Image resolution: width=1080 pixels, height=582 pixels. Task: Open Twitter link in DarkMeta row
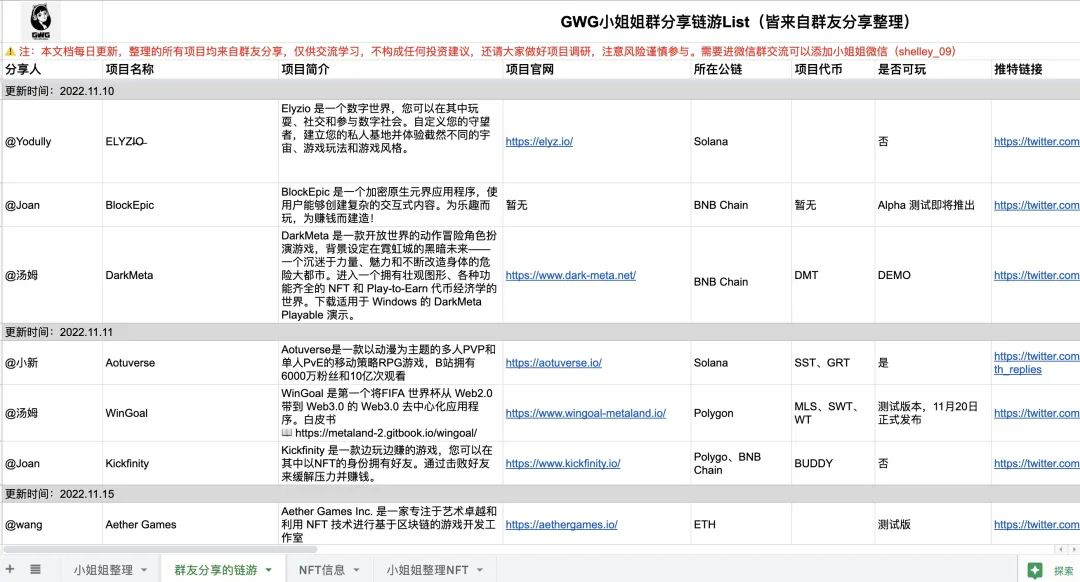click(x=1037, y=275)
